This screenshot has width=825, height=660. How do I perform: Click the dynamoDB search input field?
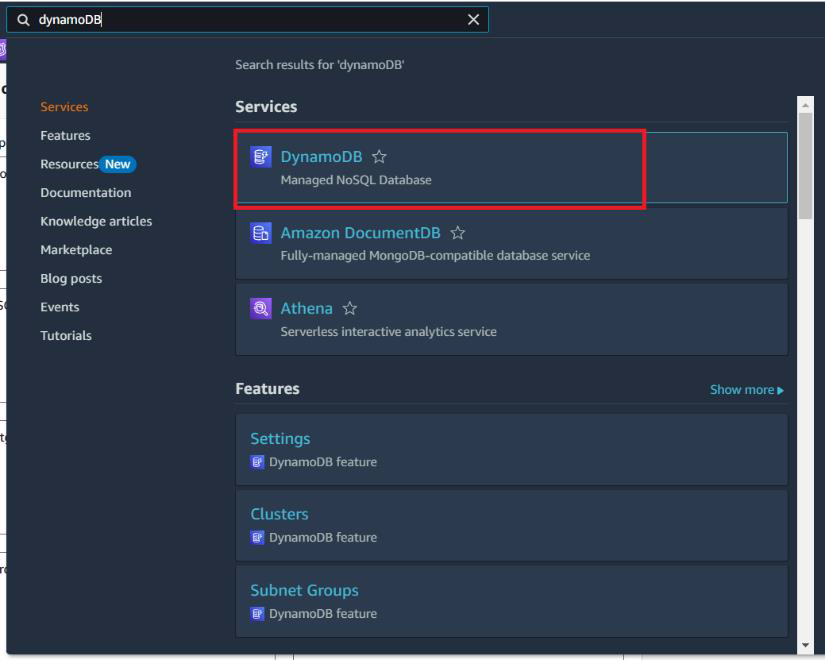pos(250,21)
